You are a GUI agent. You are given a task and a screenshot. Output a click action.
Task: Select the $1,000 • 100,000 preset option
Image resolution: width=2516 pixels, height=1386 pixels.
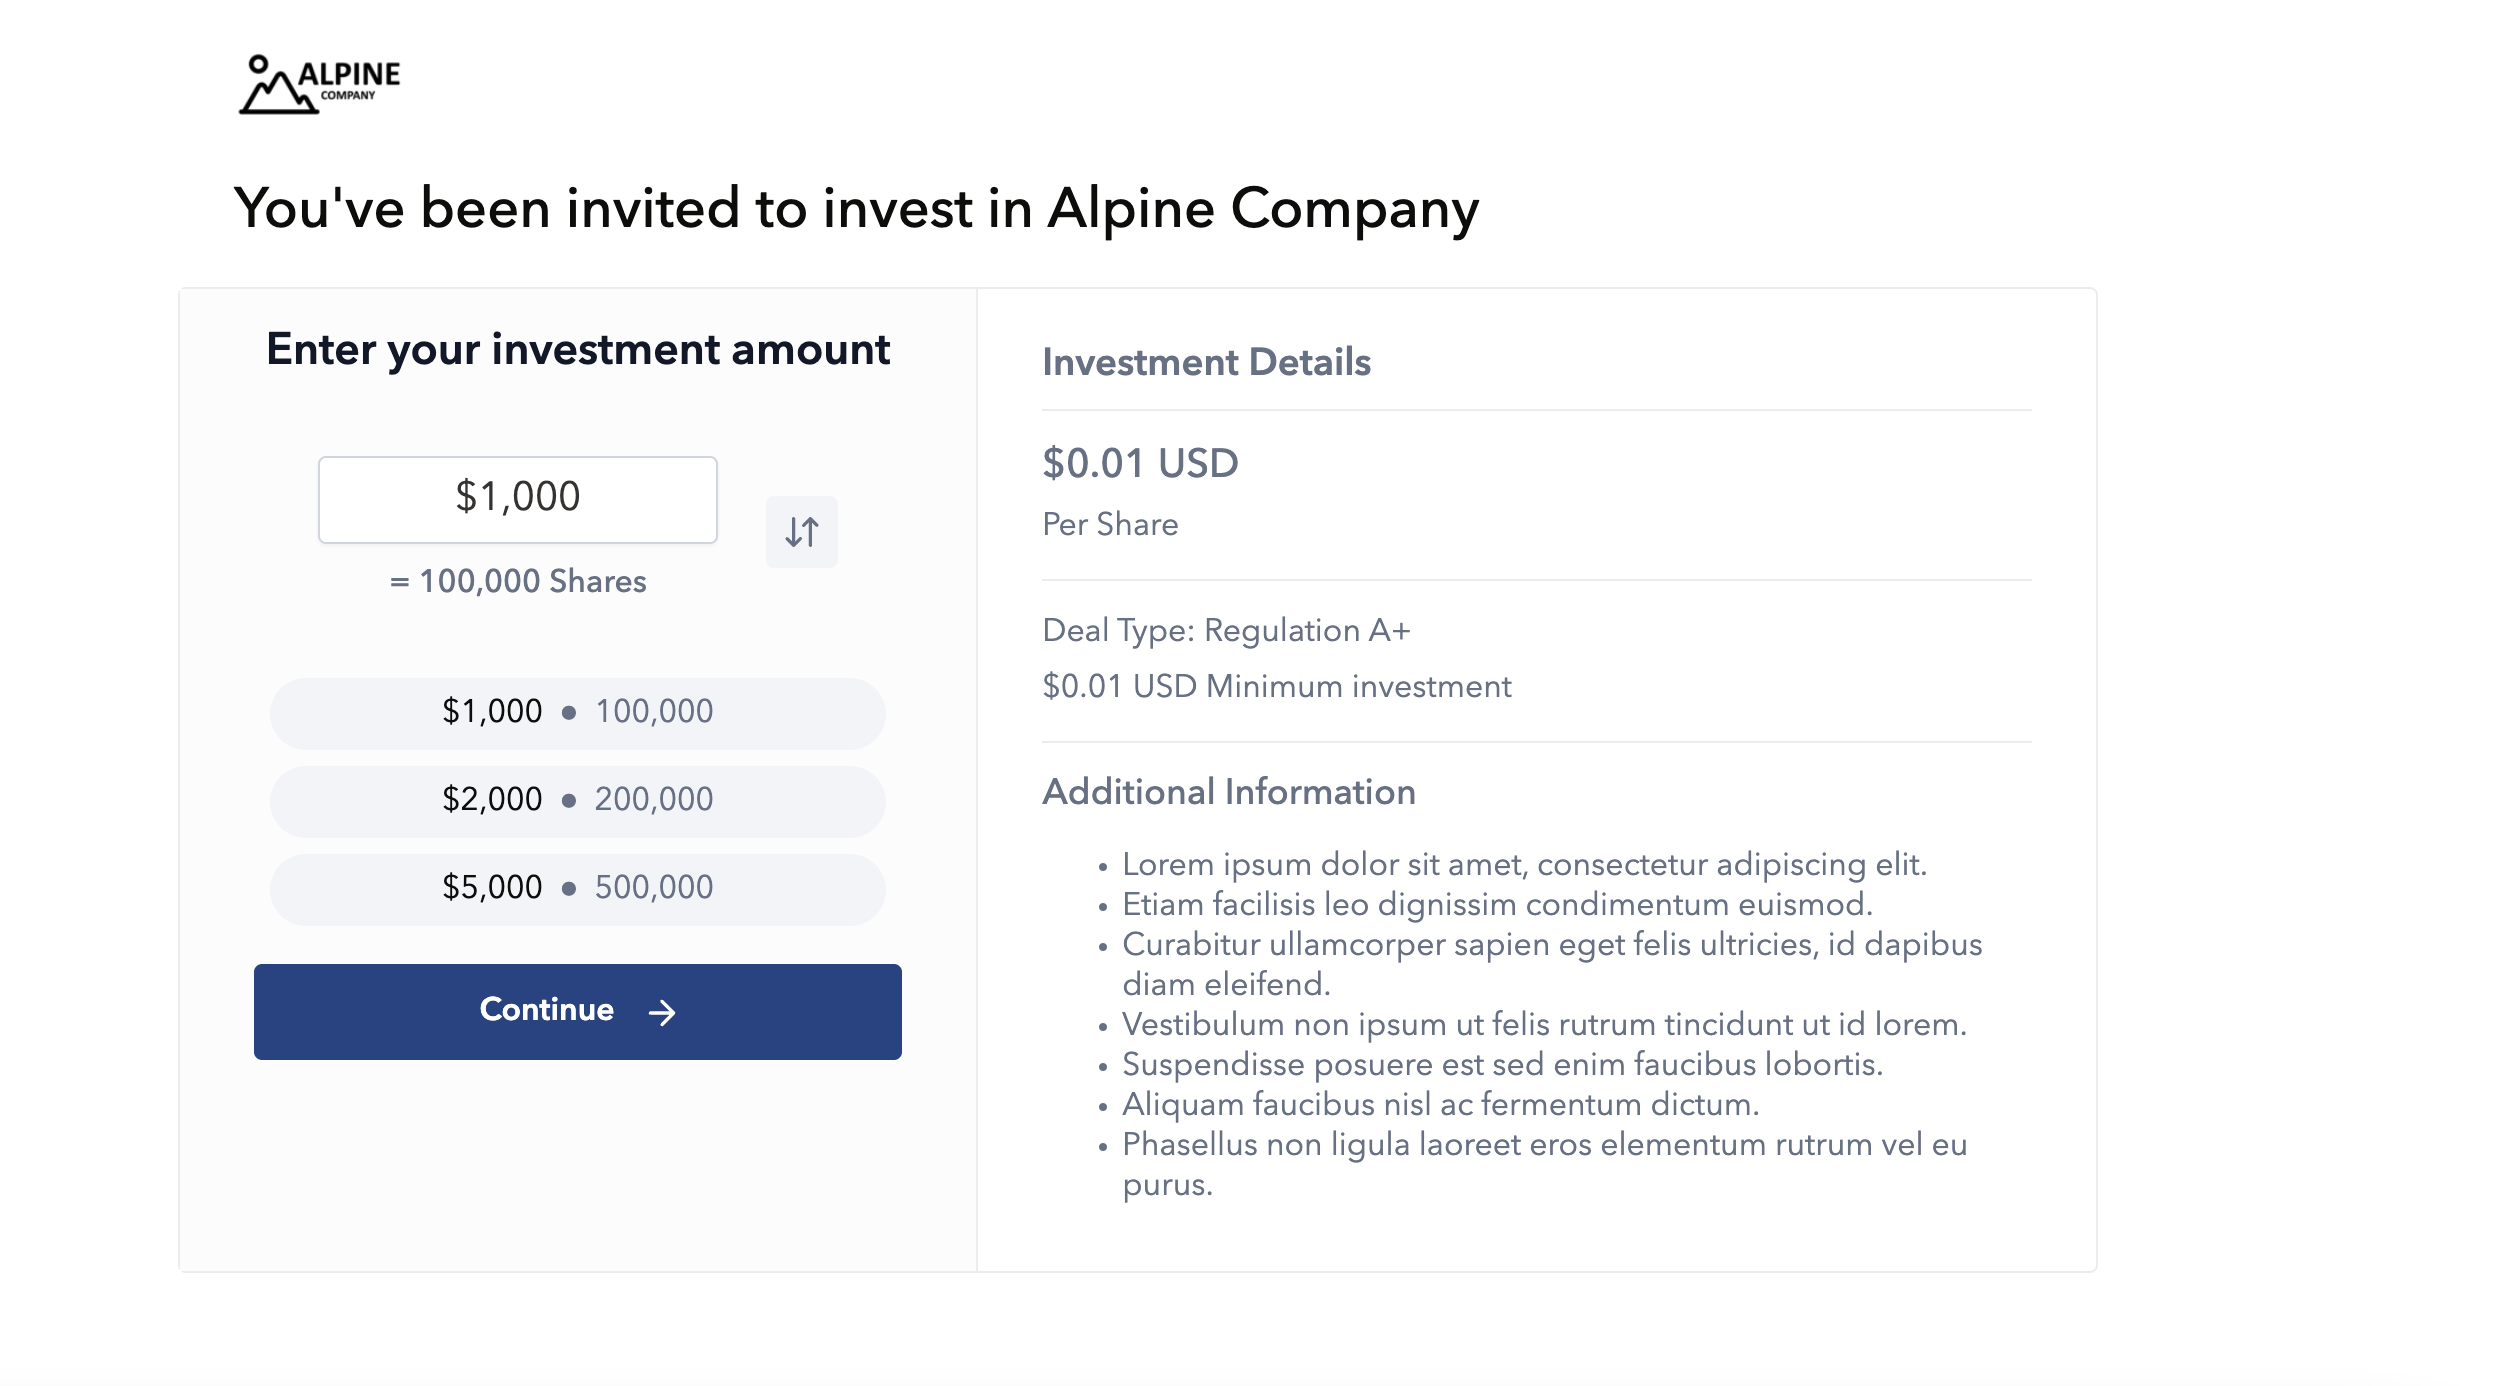577,713
